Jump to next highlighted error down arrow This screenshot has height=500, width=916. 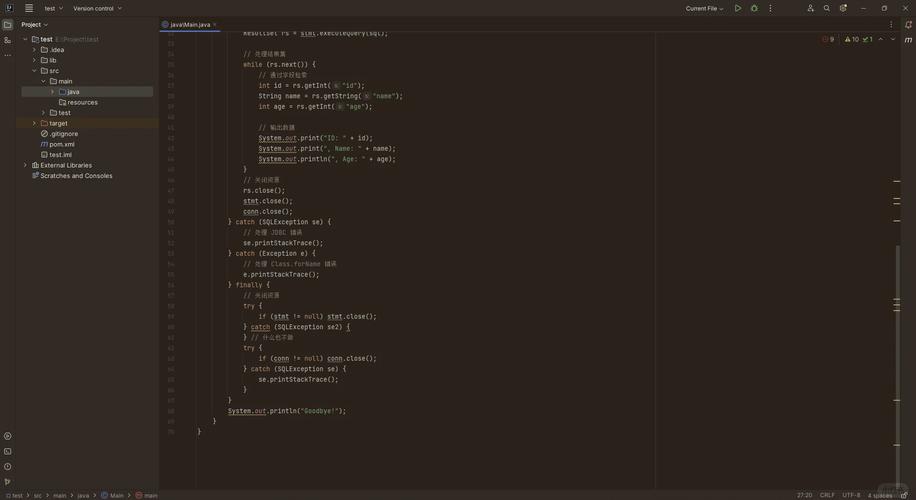tap(893, 39)
